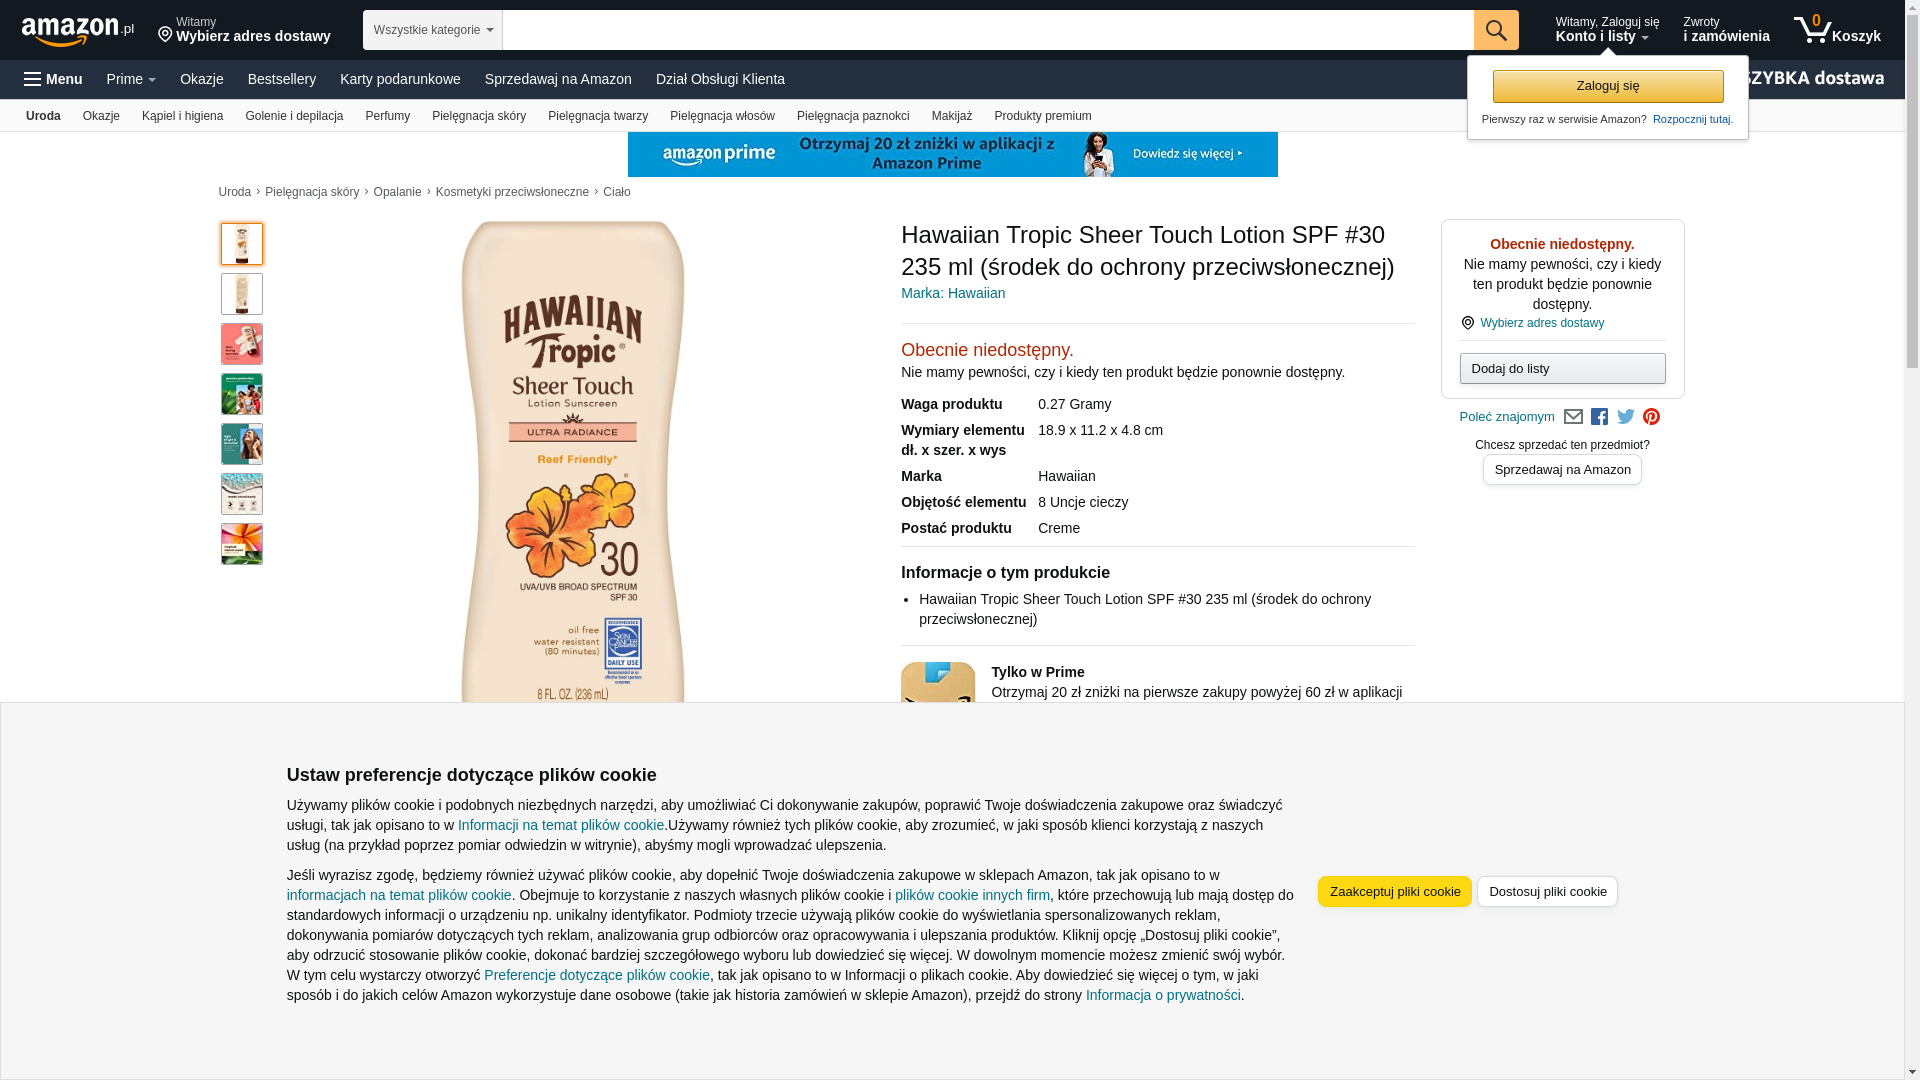Open the shopping cart Koszyk icon
Image resolution: width=1920 pixels, height=1080 pixels.
[x=1837, y=30]
